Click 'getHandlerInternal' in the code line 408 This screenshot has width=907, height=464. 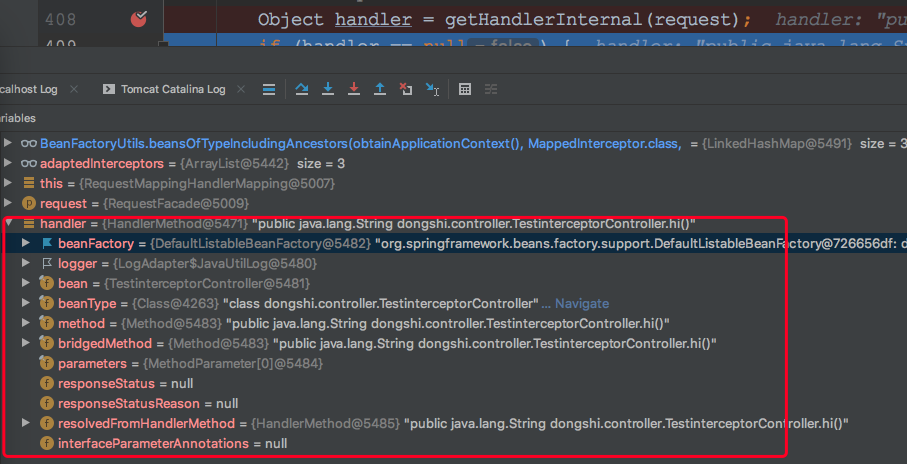point(543,20)
